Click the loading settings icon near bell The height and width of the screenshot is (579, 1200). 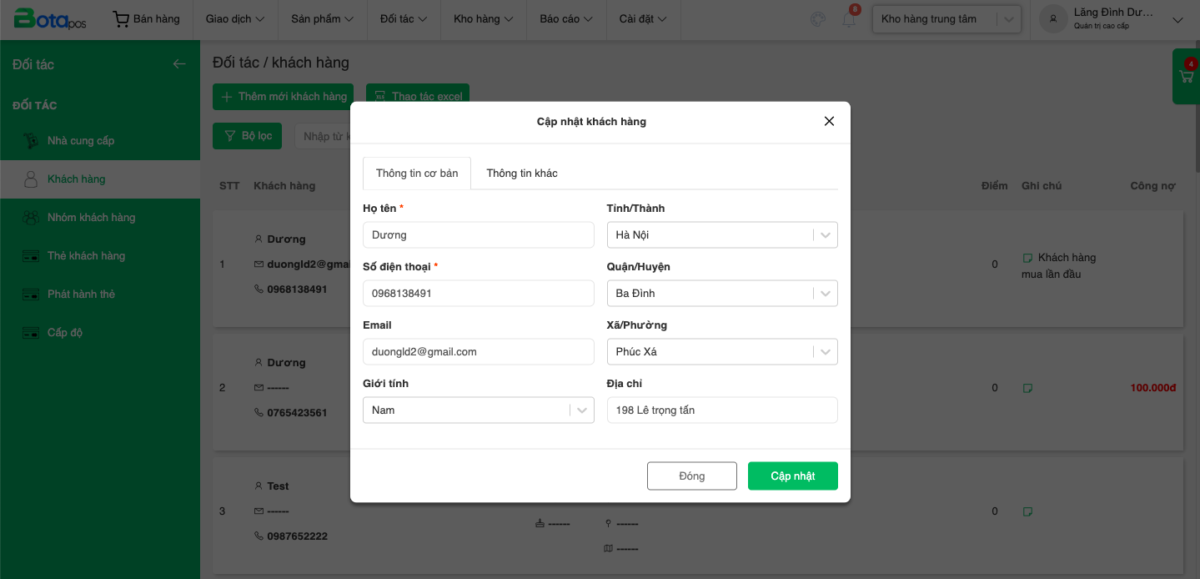tap(818, 19)
